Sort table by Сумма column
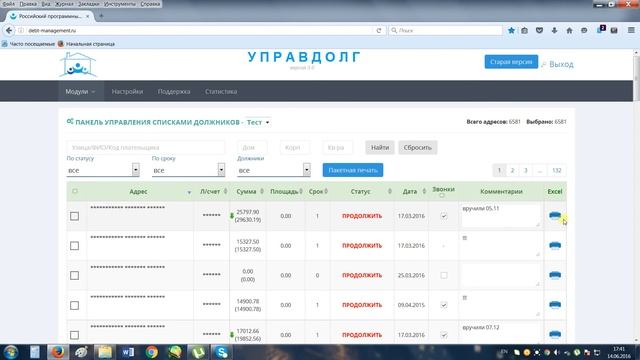Screen dimensions: 640x360 (x=247, y=191)
